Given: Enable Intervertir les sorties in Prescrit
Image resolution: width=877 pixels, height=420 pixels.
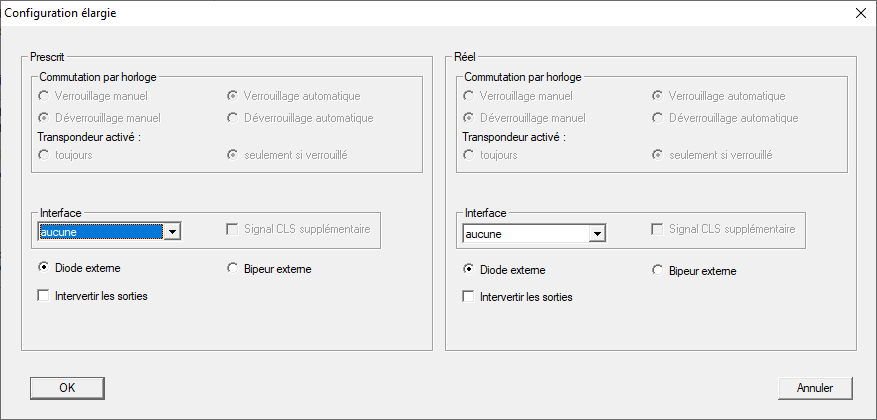Looking at the screenshot, I should point(43,296).
